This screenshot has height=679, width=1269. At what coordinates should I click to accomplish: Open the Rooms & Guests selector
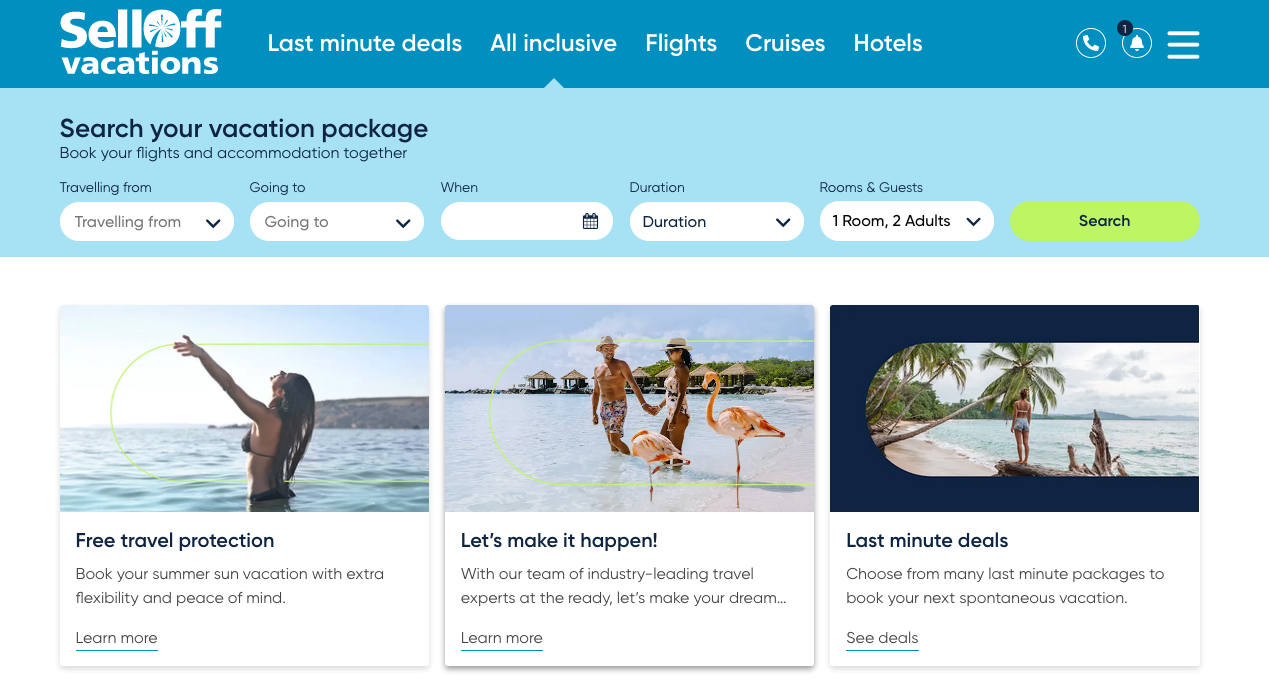pos(906,221)
